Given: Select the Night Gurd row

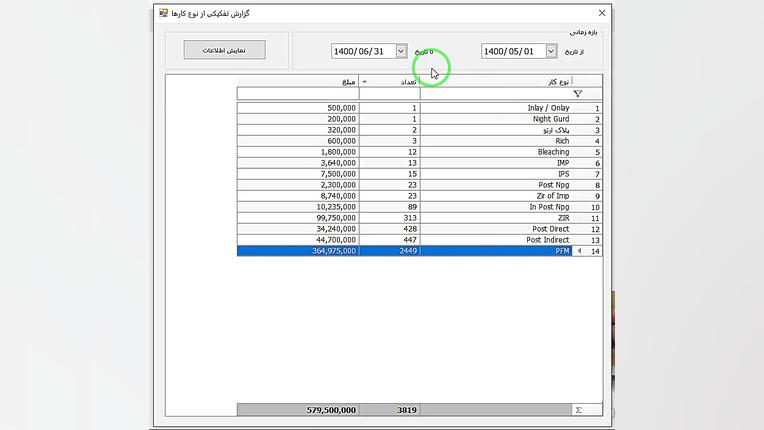Looking at the screenshot, I should [420, 119].
